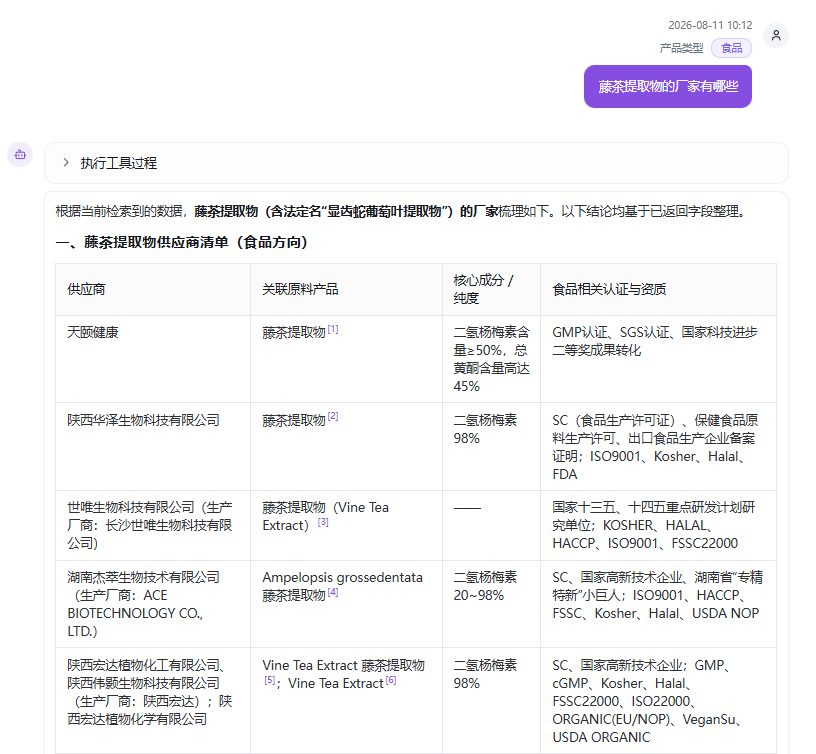Click the 食品相关认证与资质 column header
The image size is (816, 754).
coord(658,289)
